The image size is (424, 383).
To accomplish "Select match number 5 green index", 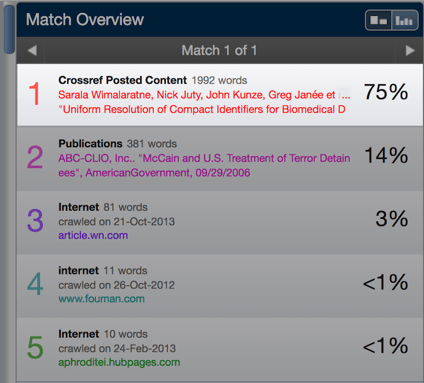I will [x=35, y=347].
